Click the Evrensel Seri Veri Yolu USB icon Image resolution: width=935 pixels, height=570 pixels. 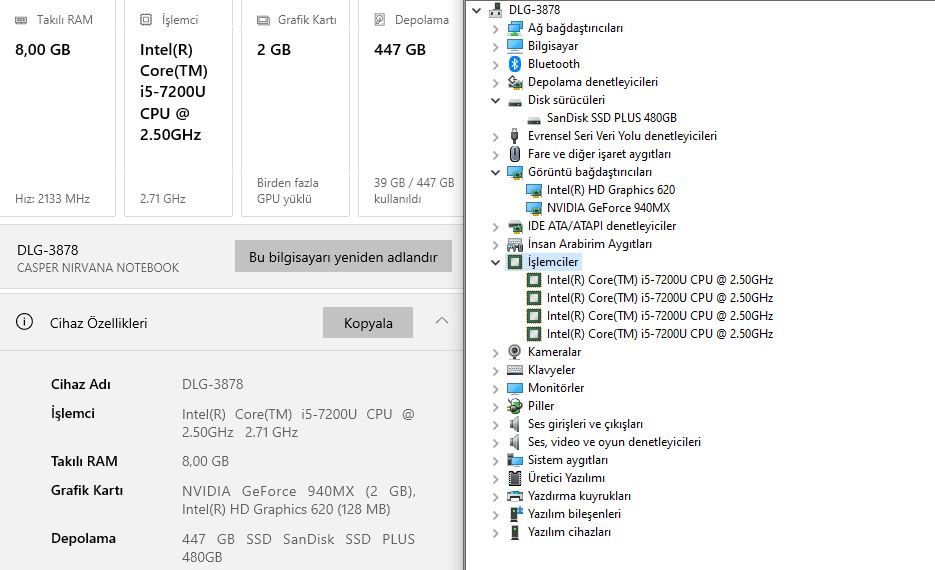coord(515,136)
